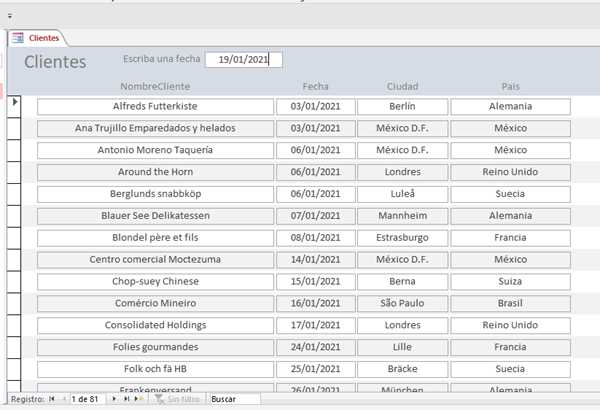Click the 24/01/2021 date cell
The image size is (600, 410).
(x=316, y=347)
